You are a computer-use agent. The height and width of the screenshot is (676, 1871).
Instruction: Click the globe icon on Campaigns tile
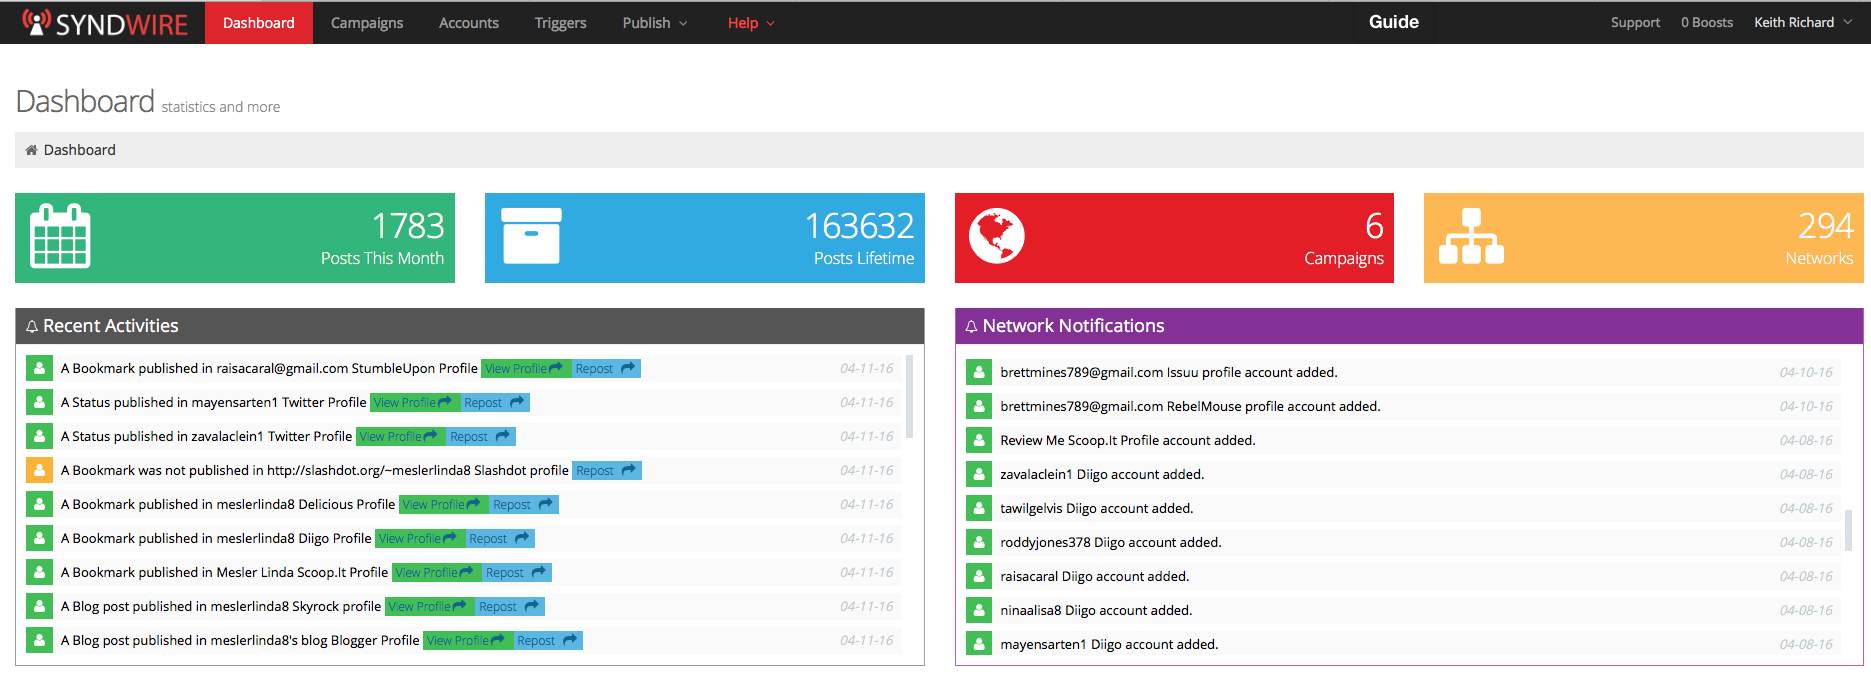coord(996,237)
